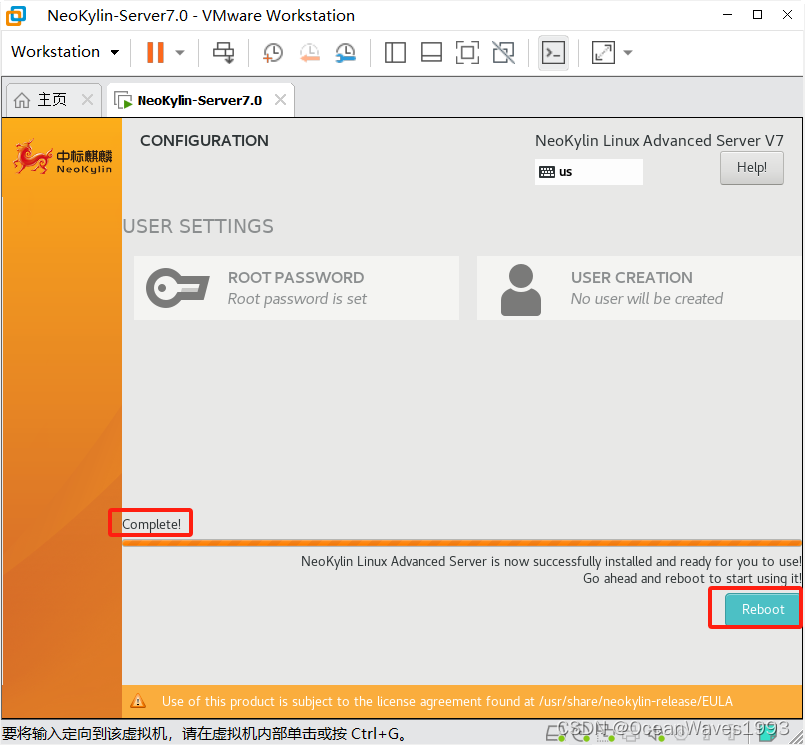Viewport: 805px width, 745px height.
Task: Click the Help! button
Action: [751, 168]
